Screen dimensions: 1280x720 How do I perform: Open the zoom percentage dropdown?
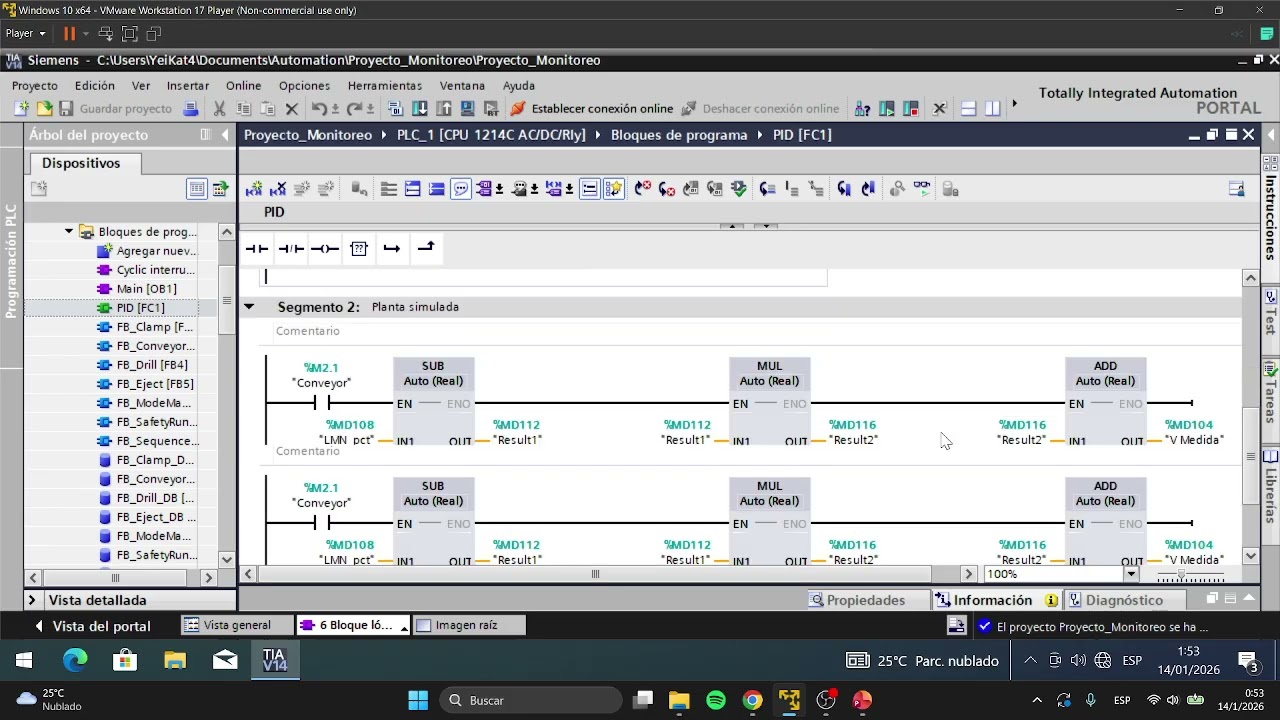1132,574
